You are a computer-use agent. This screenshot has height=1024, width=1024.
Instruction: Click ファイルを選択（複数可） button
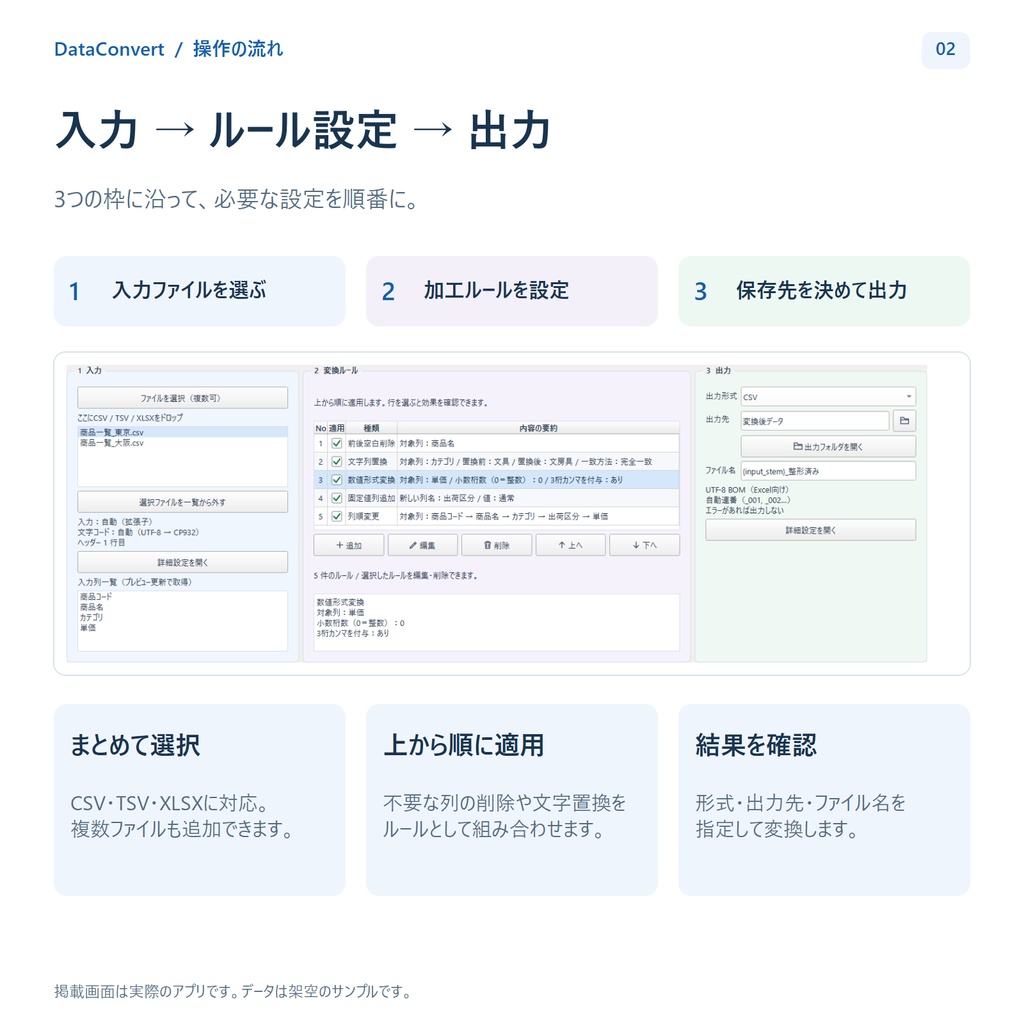coord(182,398)
